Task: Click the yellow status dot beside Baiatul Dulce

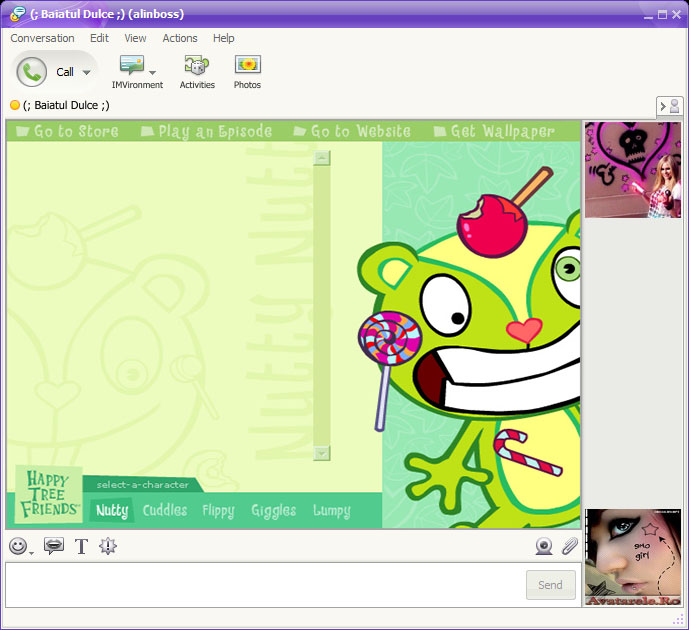Action: point(15,105)
